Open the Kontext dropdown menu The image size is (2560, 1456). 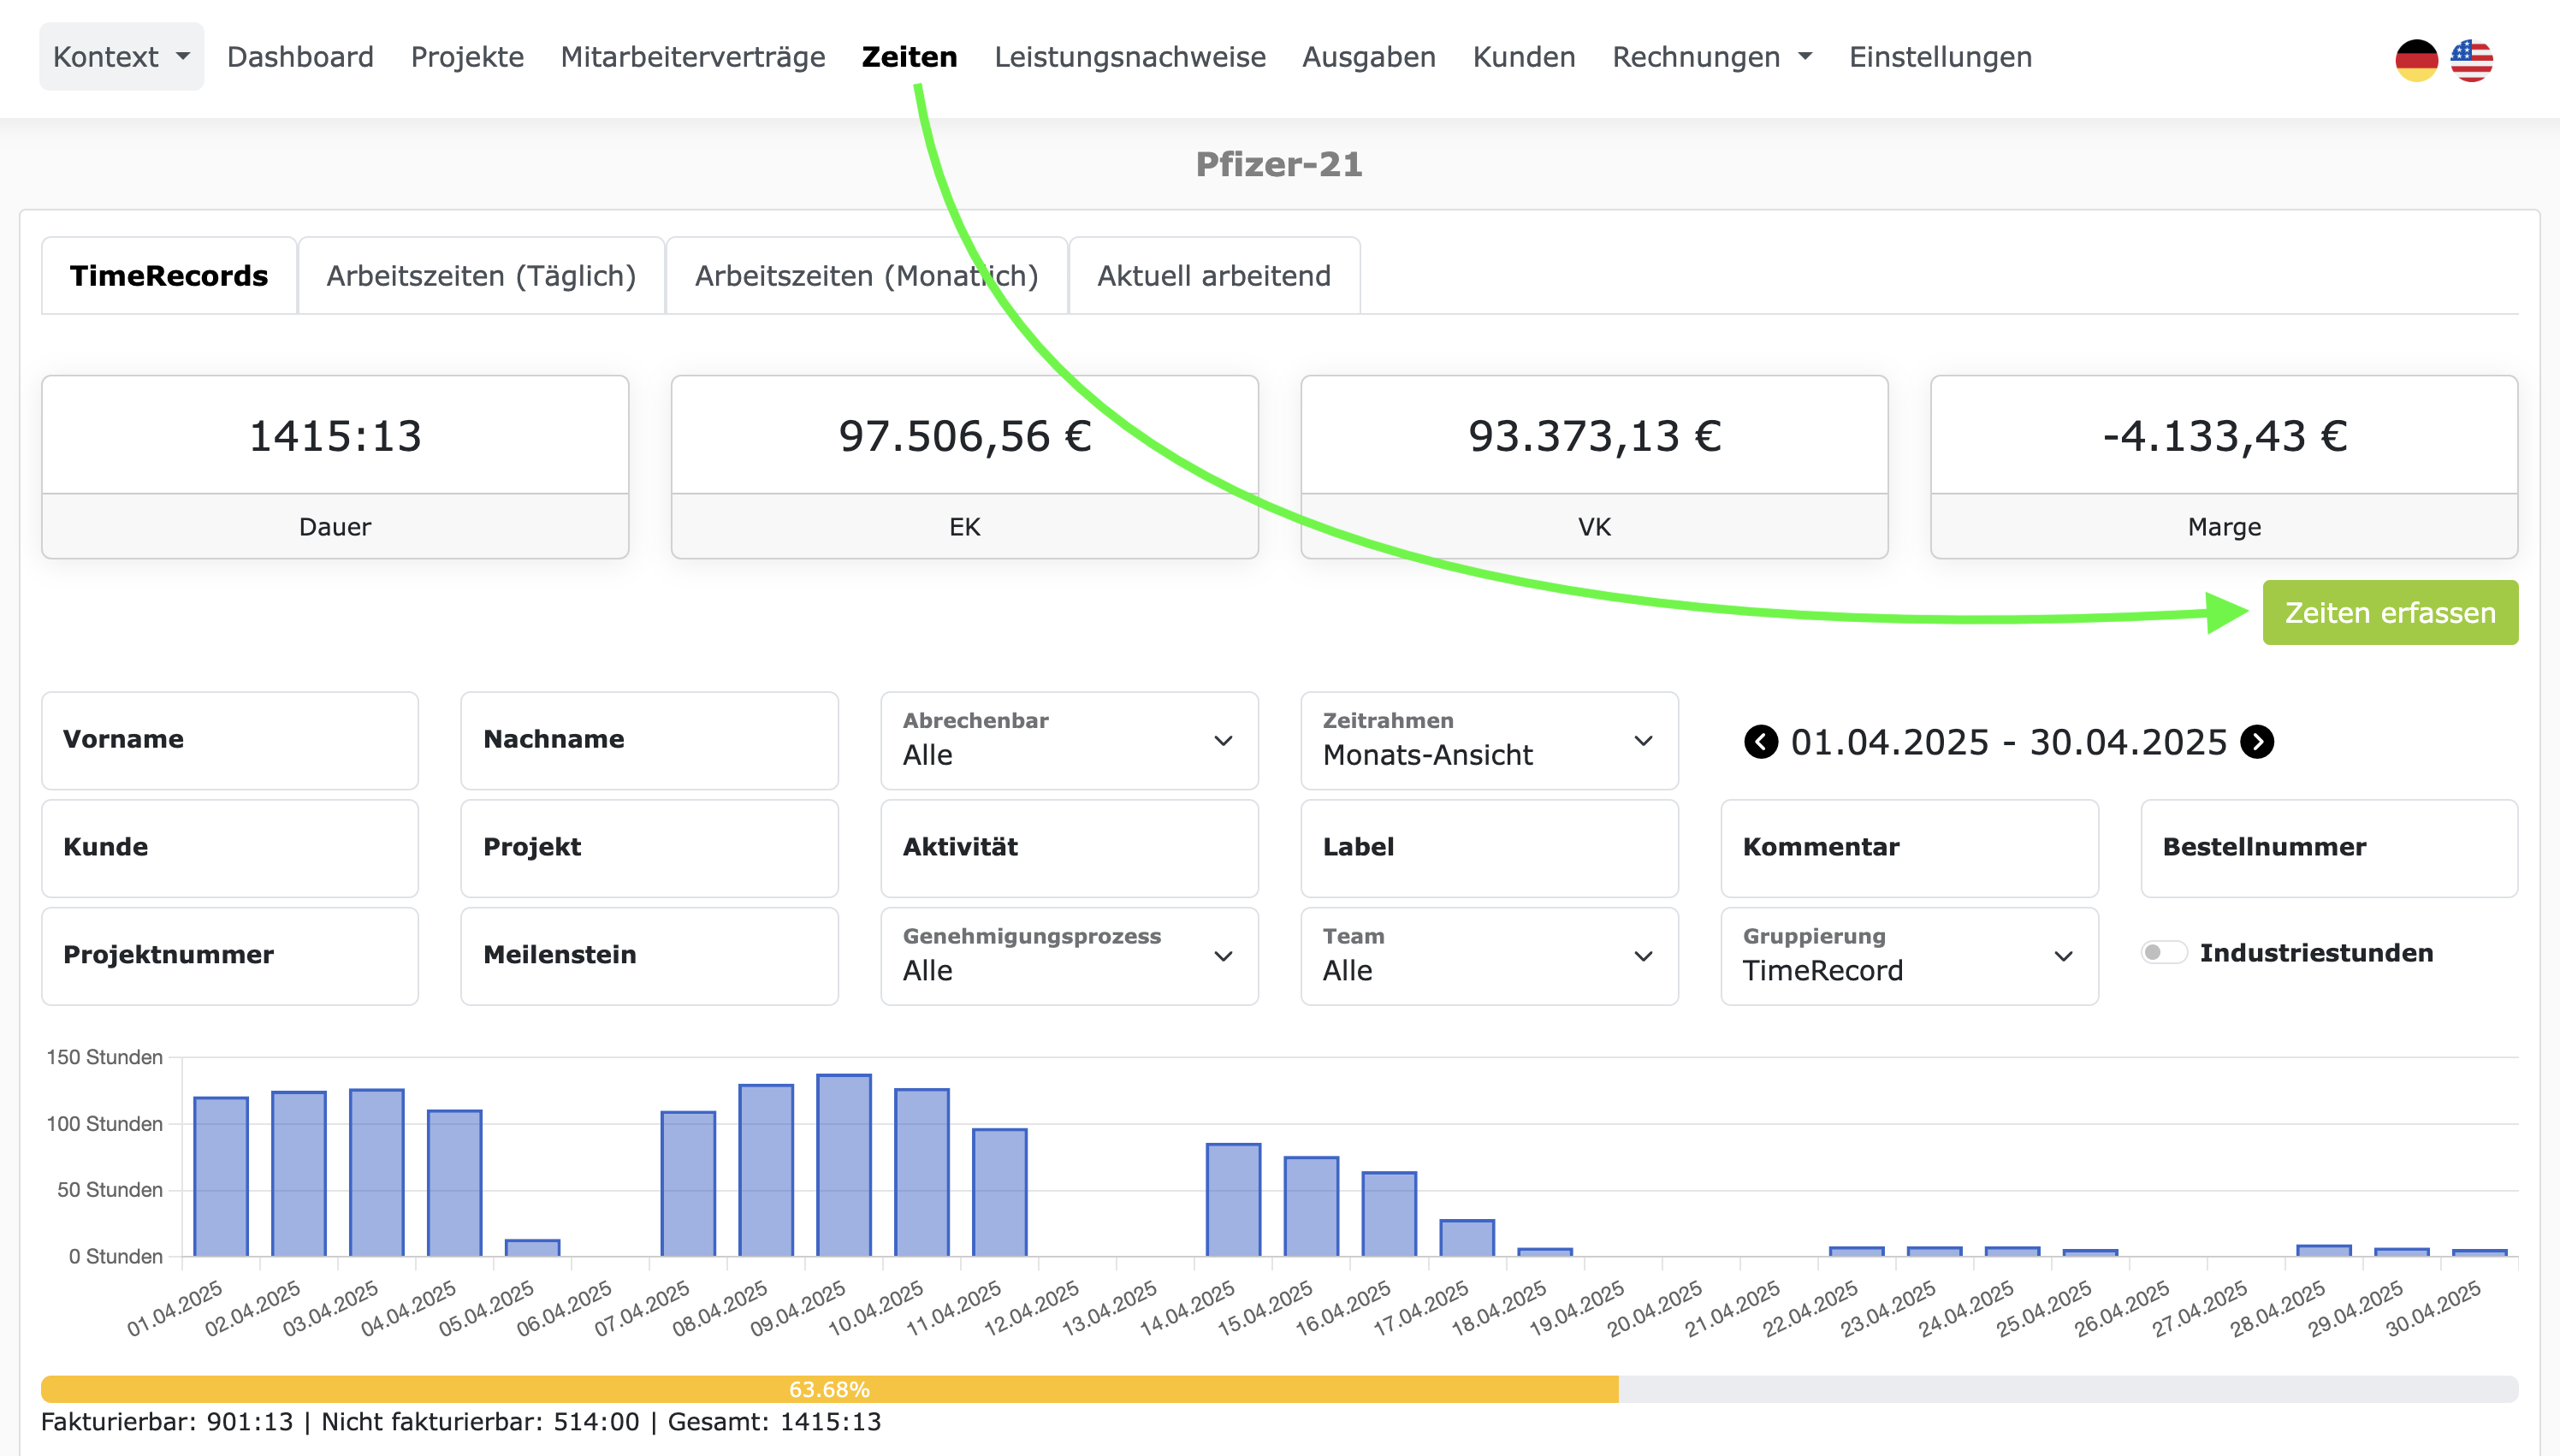[120, 56]
